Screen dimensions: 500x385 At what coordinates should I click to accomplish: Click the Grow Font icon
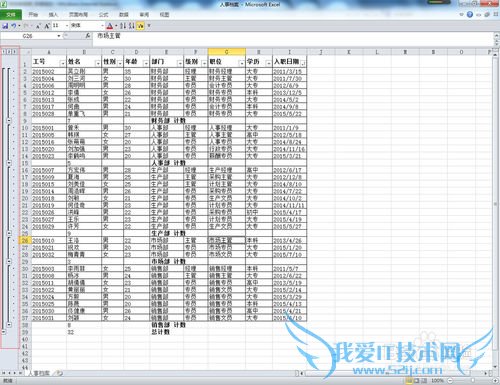click(x=47, y=26)
